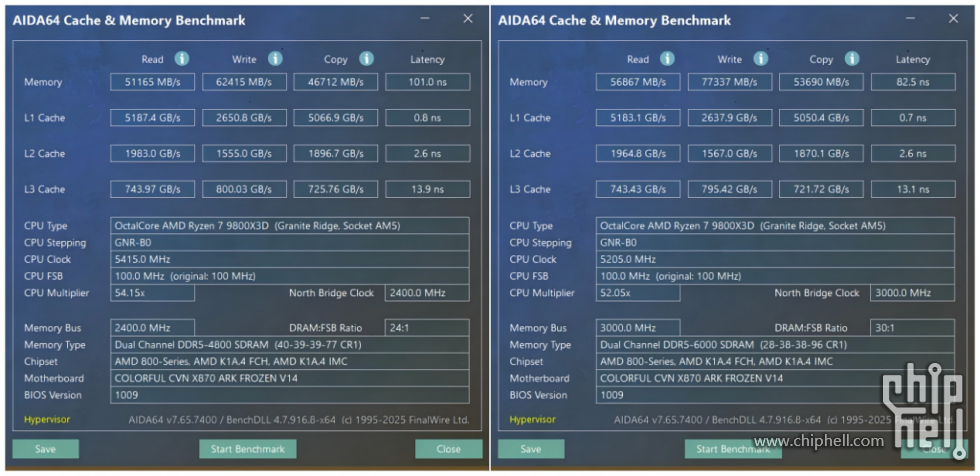Image resolution: width=980 pixels, height=476 pixels.
Task: Select L1 Cache Write value 2650.8 GB/s
Action: 244,117
